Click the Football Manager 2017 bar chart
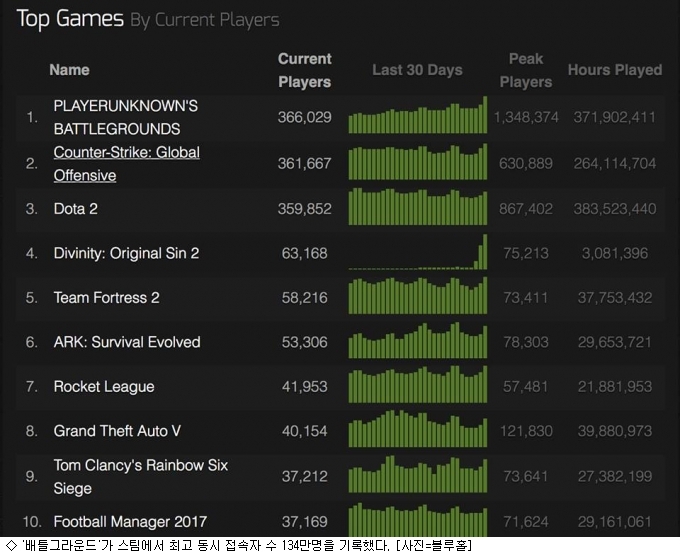This screenshot has height=557, width=680. tap(418, 520)
